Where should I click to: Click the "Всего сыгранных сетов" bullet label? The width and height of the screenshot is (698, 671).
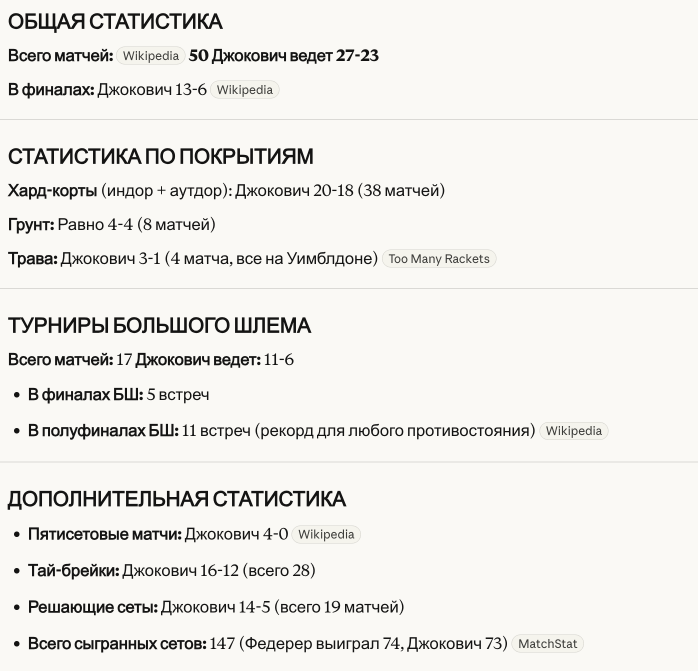(117, 644)
